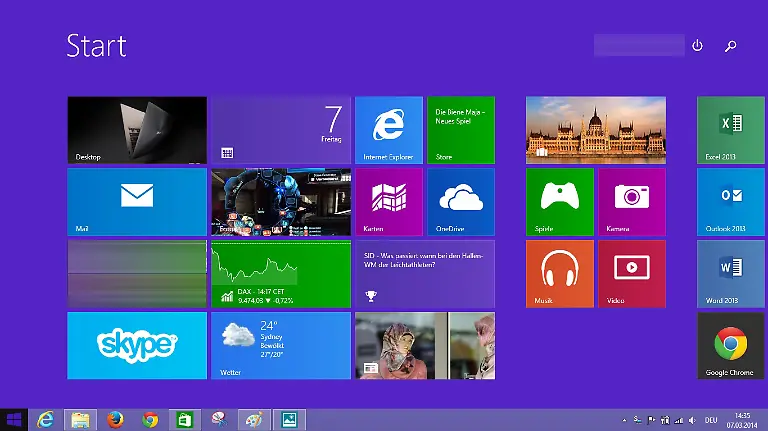Image resolution: width=768 pixels, height=431 pixels.
Task: Open the Action Center flag icon
Action: click(x=651, y=420)
